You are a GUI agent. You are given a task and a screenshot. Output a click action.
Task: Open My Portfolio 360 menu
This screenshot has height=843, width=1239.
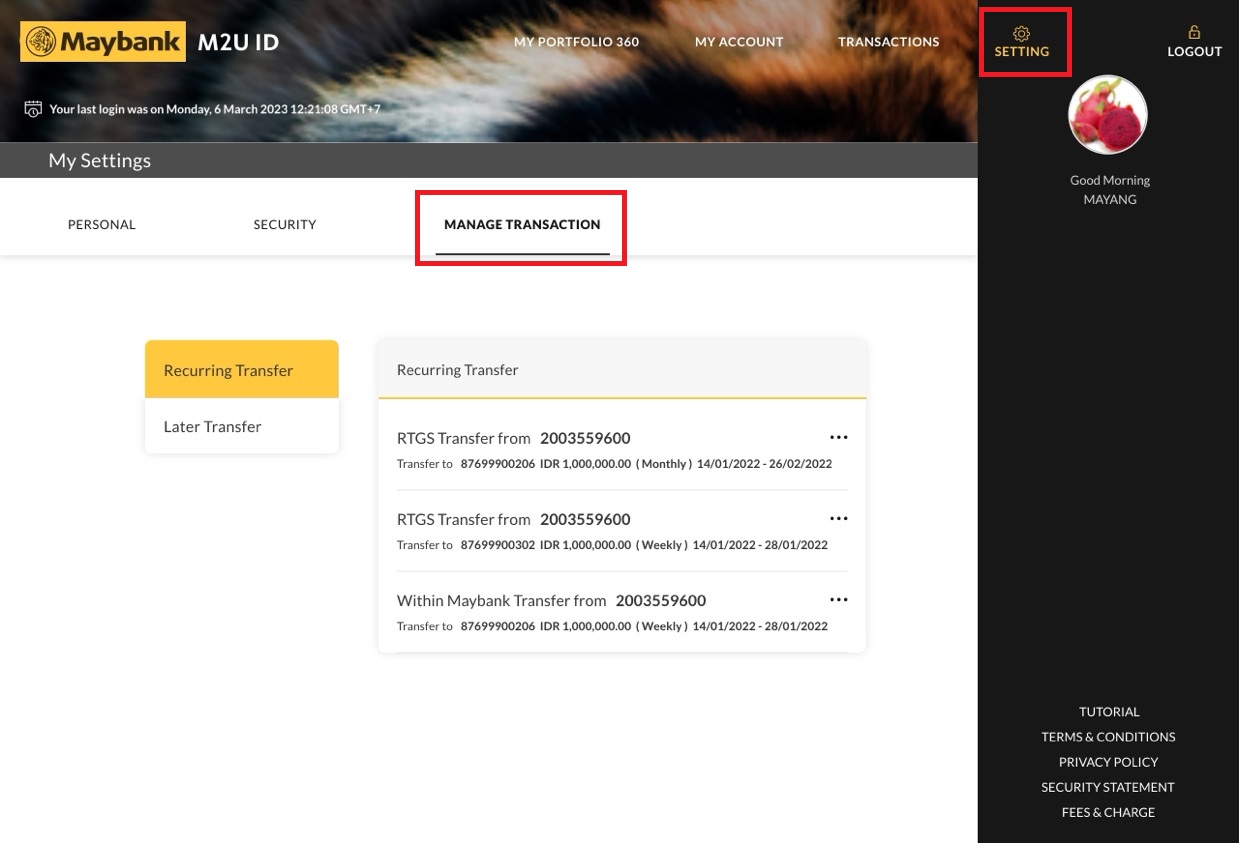[x=576, y=42]
